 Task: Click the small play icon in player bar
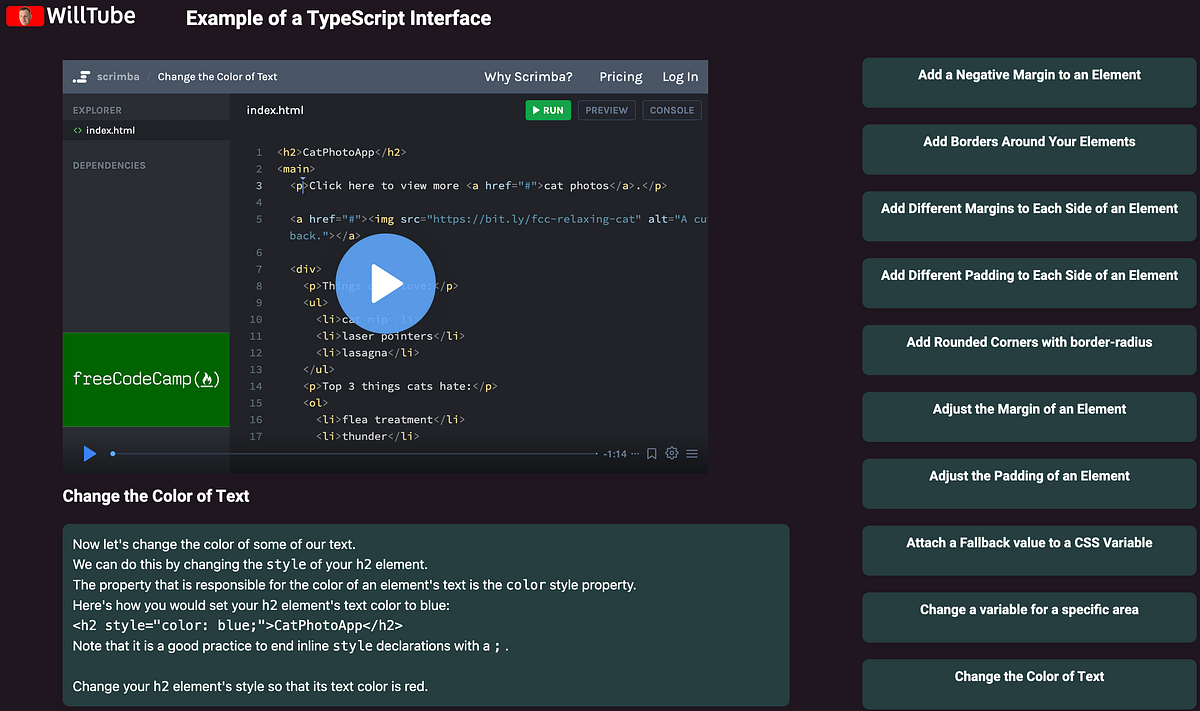pos(90,454)
